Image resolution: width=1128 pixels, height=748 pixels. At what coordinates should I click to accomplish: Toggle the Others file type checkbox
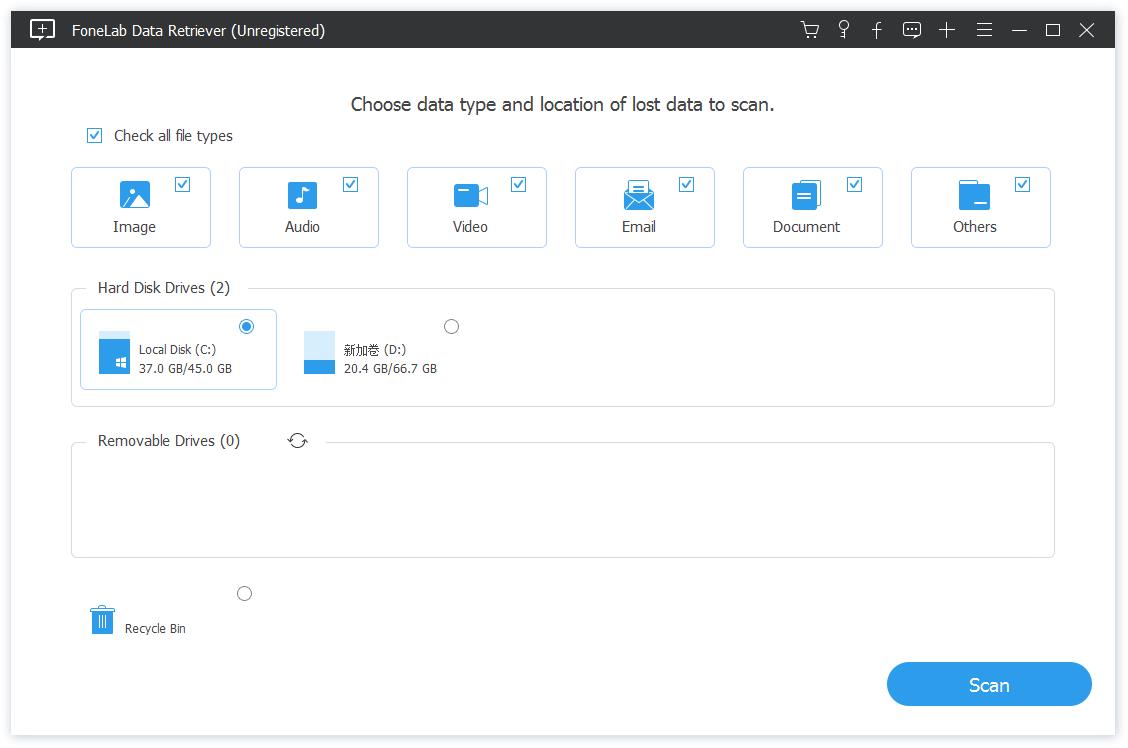point(1022,184)
